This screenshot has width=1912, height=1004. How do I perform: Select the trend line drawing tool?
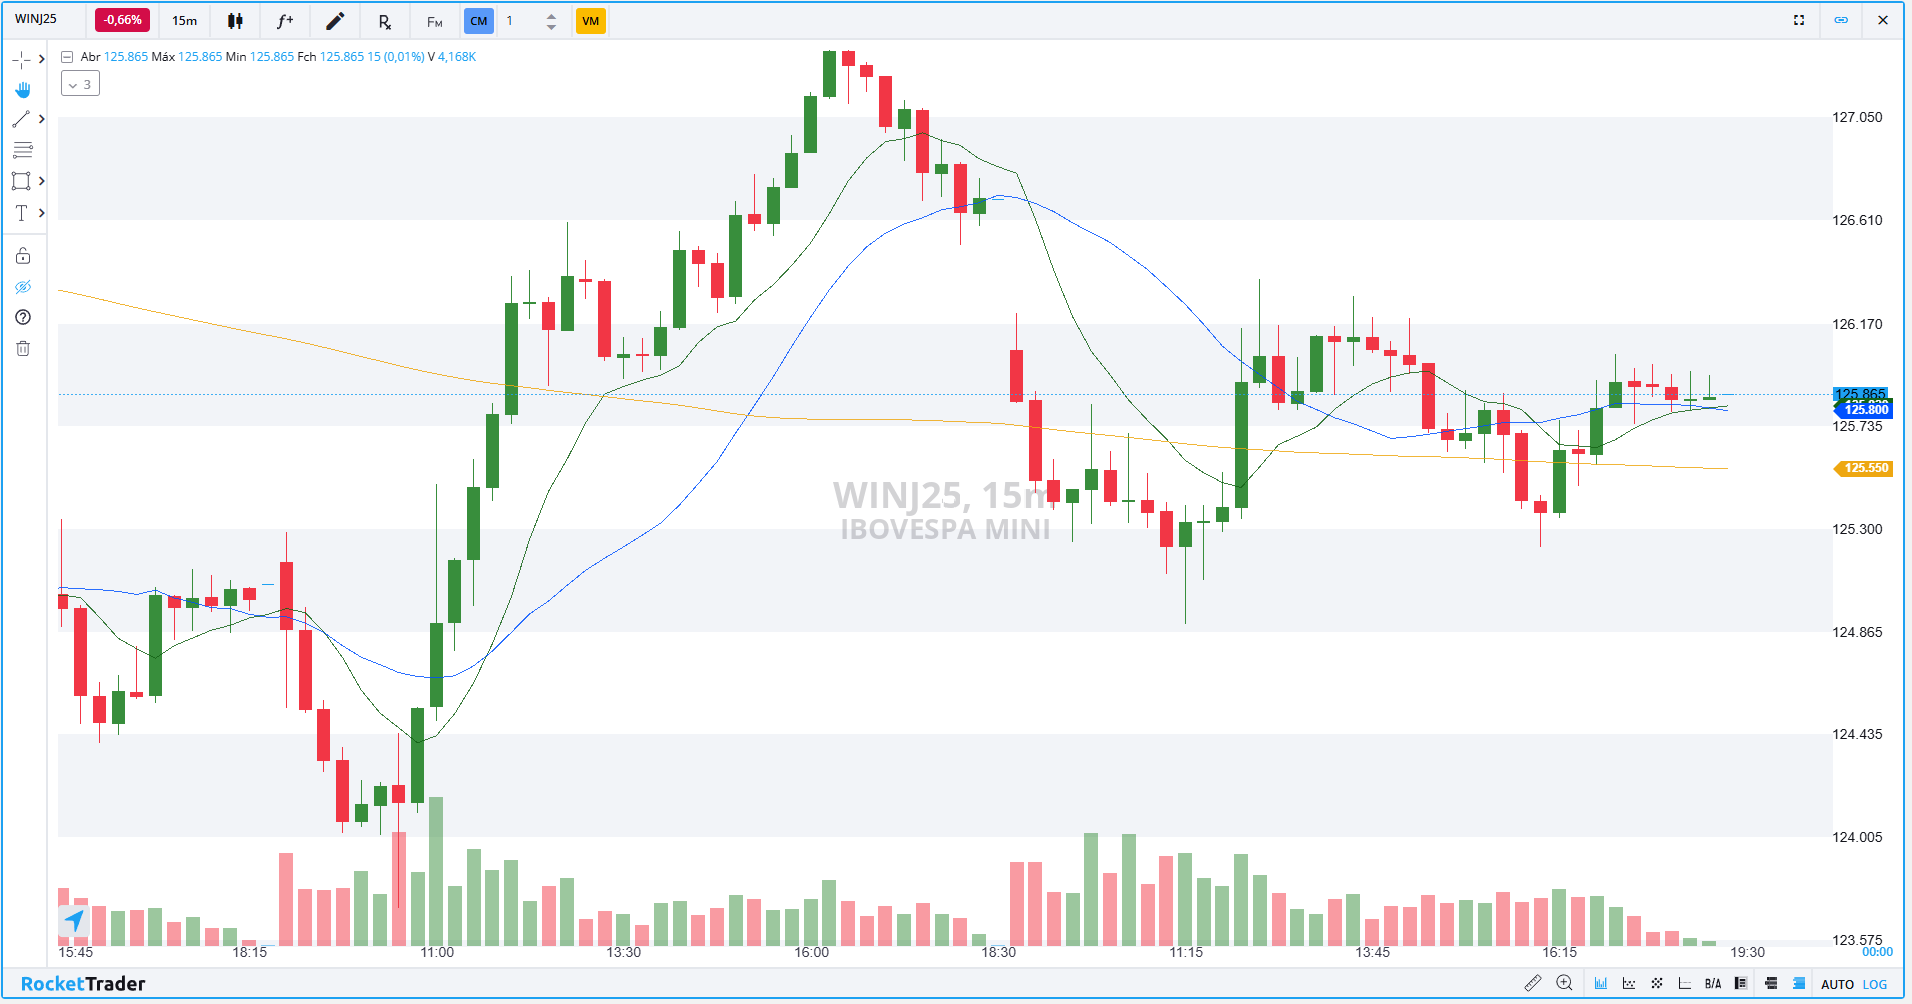(x=21, y=119)
